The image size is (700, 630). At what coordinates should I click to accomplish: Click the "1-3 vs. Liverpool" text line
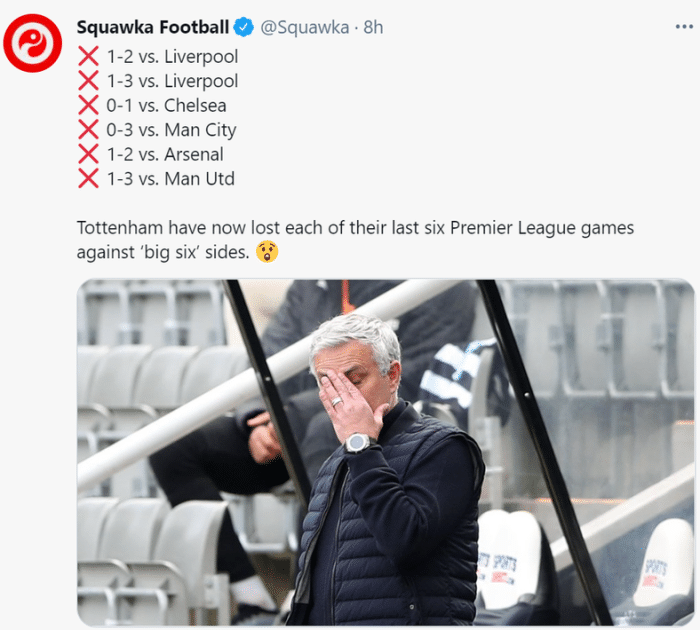(x=172, y=81)
